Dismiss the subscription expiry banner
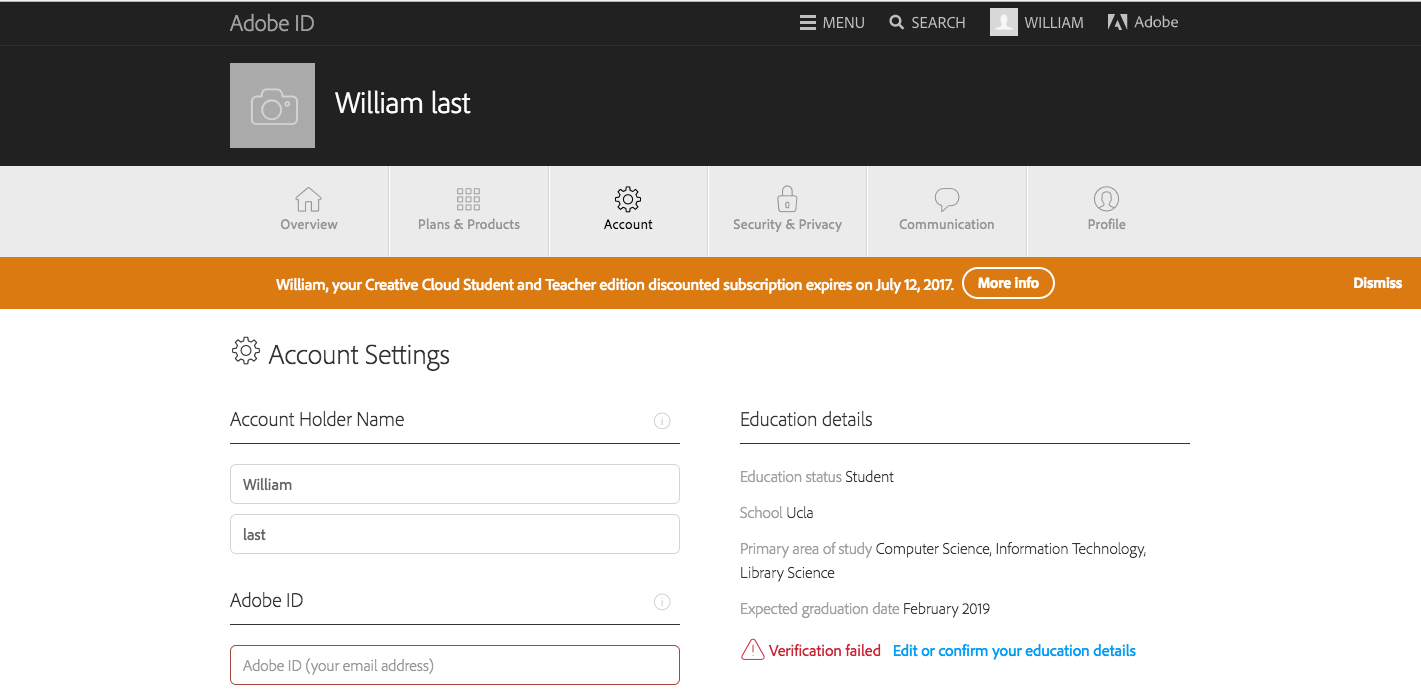The height and width of the screenshot is (690, 1421). 1377,284
